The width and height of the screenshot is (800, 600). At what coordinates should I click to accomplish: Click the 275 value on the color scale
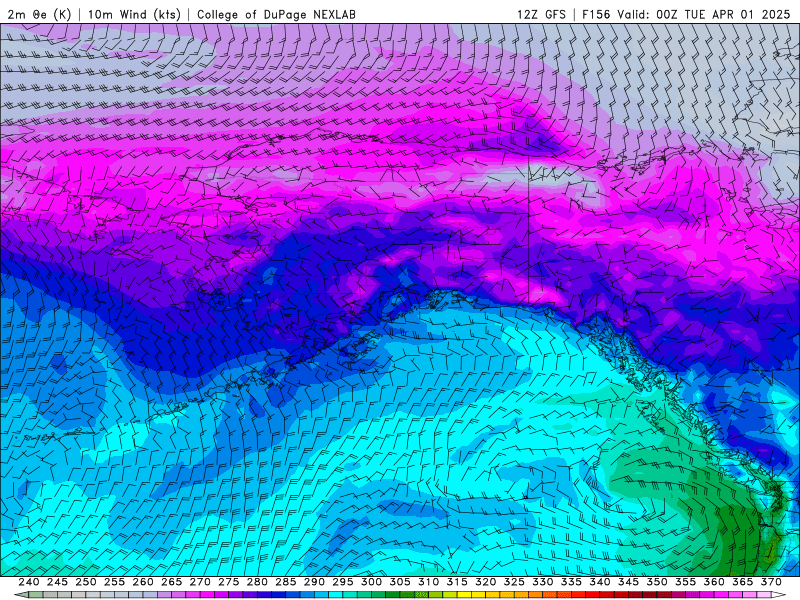coord(229,582)
